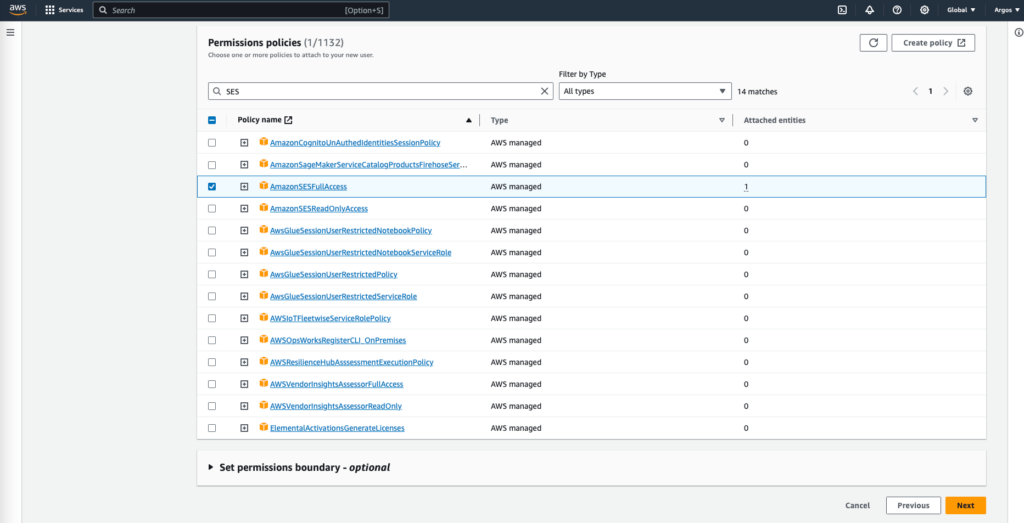The width and height of the screenshot is (1024, 523).
Task: Click the AWS top search field
Action: tap(241, 10)
